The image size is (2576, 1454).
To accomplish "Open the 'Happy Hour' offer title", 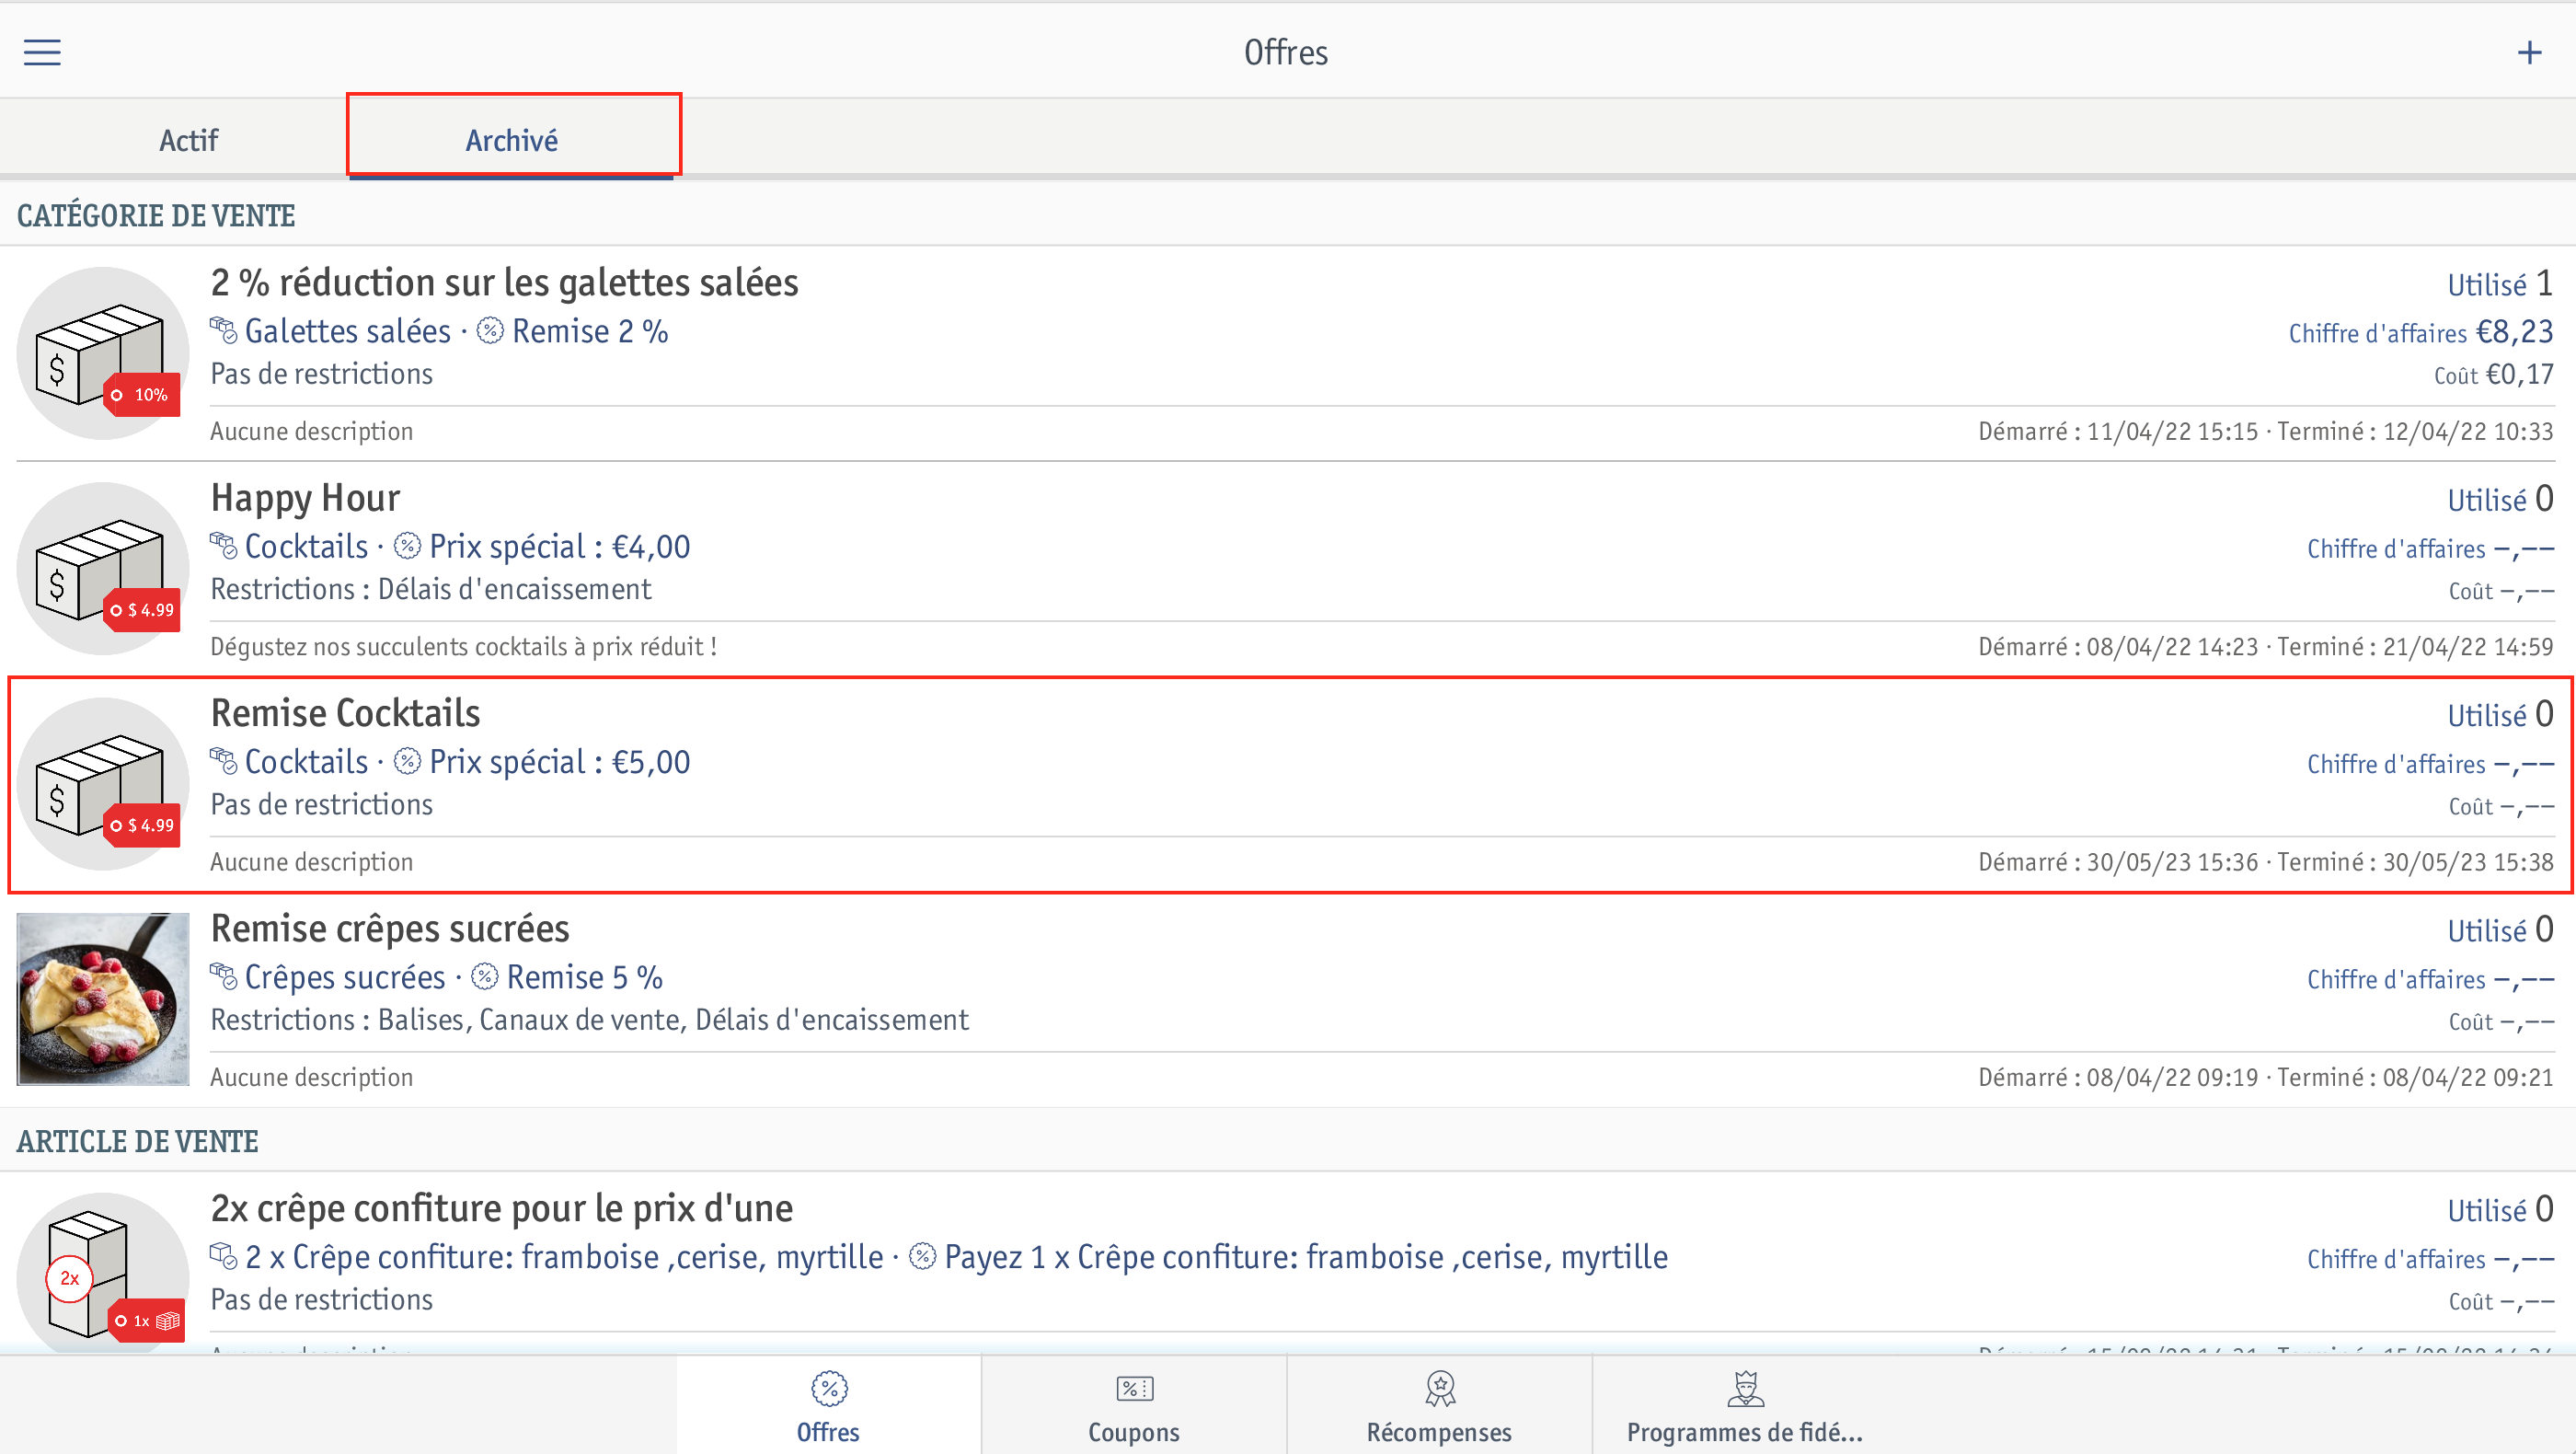I will (x=305, y=498).
